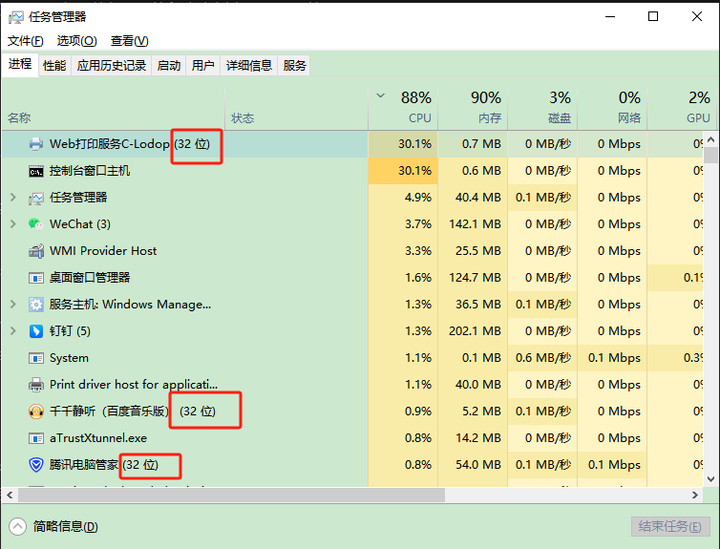
Task: Click the vertical scrollbar down arrow
Action: (711, 480)
